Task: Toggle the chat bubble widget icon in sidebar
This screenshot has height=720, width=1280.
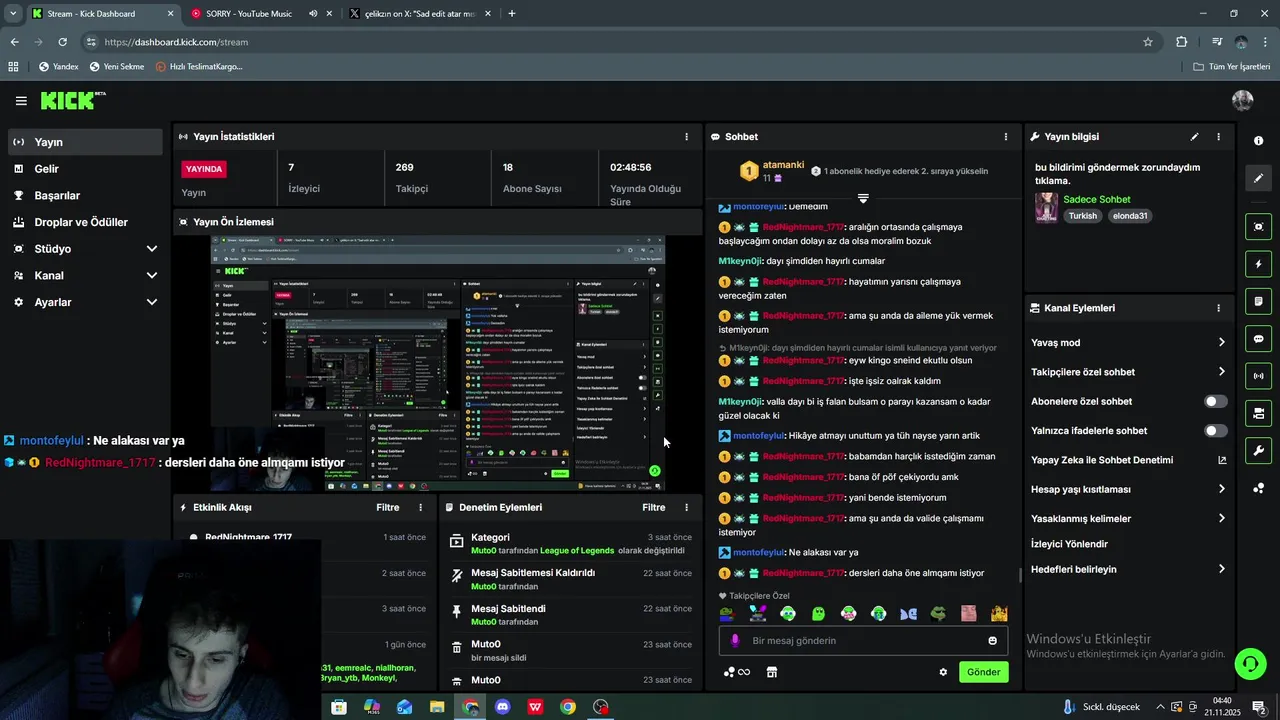Action: 1259,339
